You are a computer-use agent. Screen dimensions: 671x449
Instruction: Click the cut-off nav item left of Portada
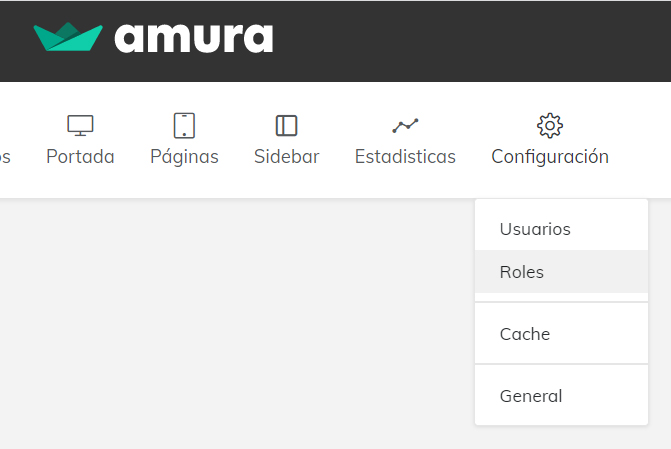click(x=4, y=157)
